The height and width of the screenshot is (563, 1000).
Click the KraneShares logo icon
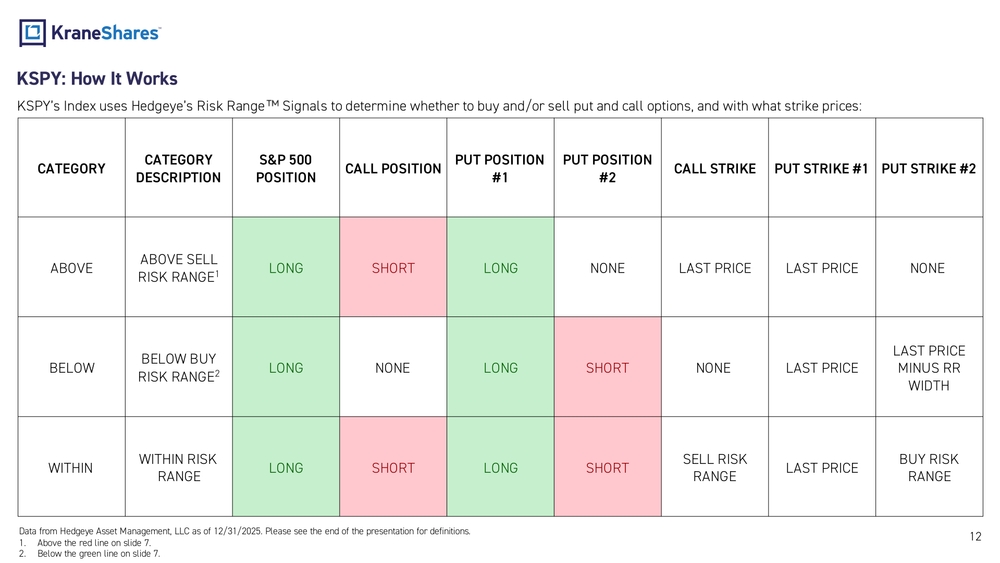pos(32,33)
